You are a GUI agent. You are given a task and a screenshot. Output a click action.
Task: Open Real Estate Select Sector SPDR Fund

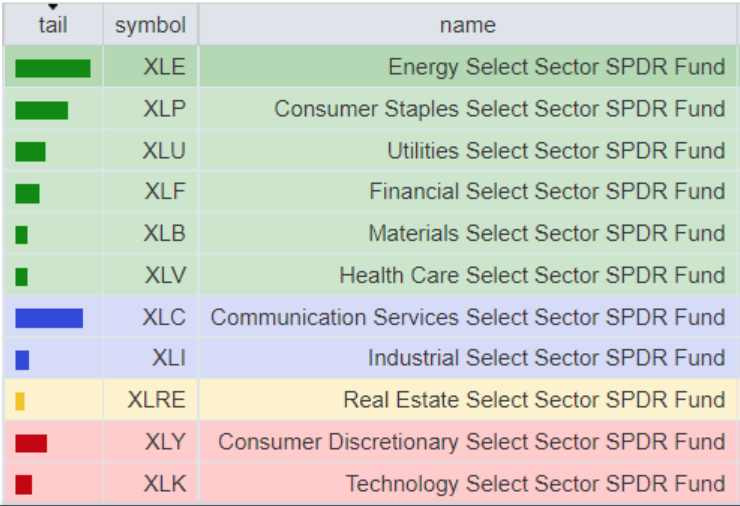(x=534, y=400)
